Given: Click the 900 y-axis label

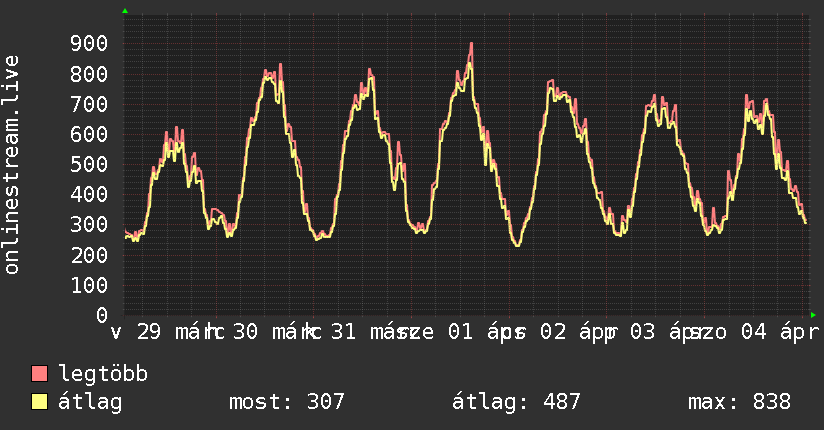Looking at the screenshot, I should (89, 44).
